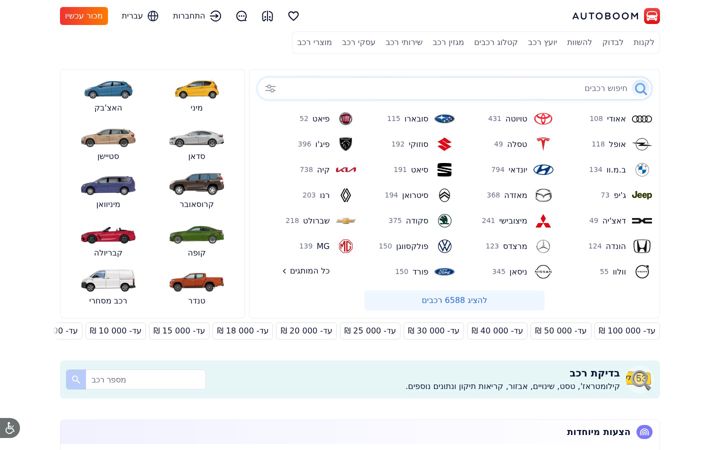
Task: Select the Toyota brand logo
Action: [543, 119]
